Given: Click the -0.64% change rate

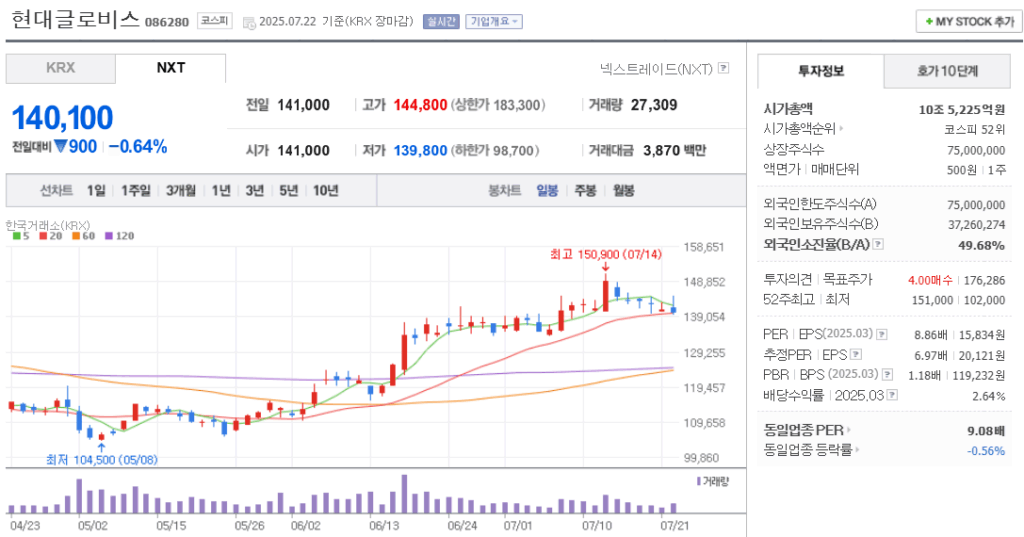Looking at the screenshot, I should click(x=138, y=146).
